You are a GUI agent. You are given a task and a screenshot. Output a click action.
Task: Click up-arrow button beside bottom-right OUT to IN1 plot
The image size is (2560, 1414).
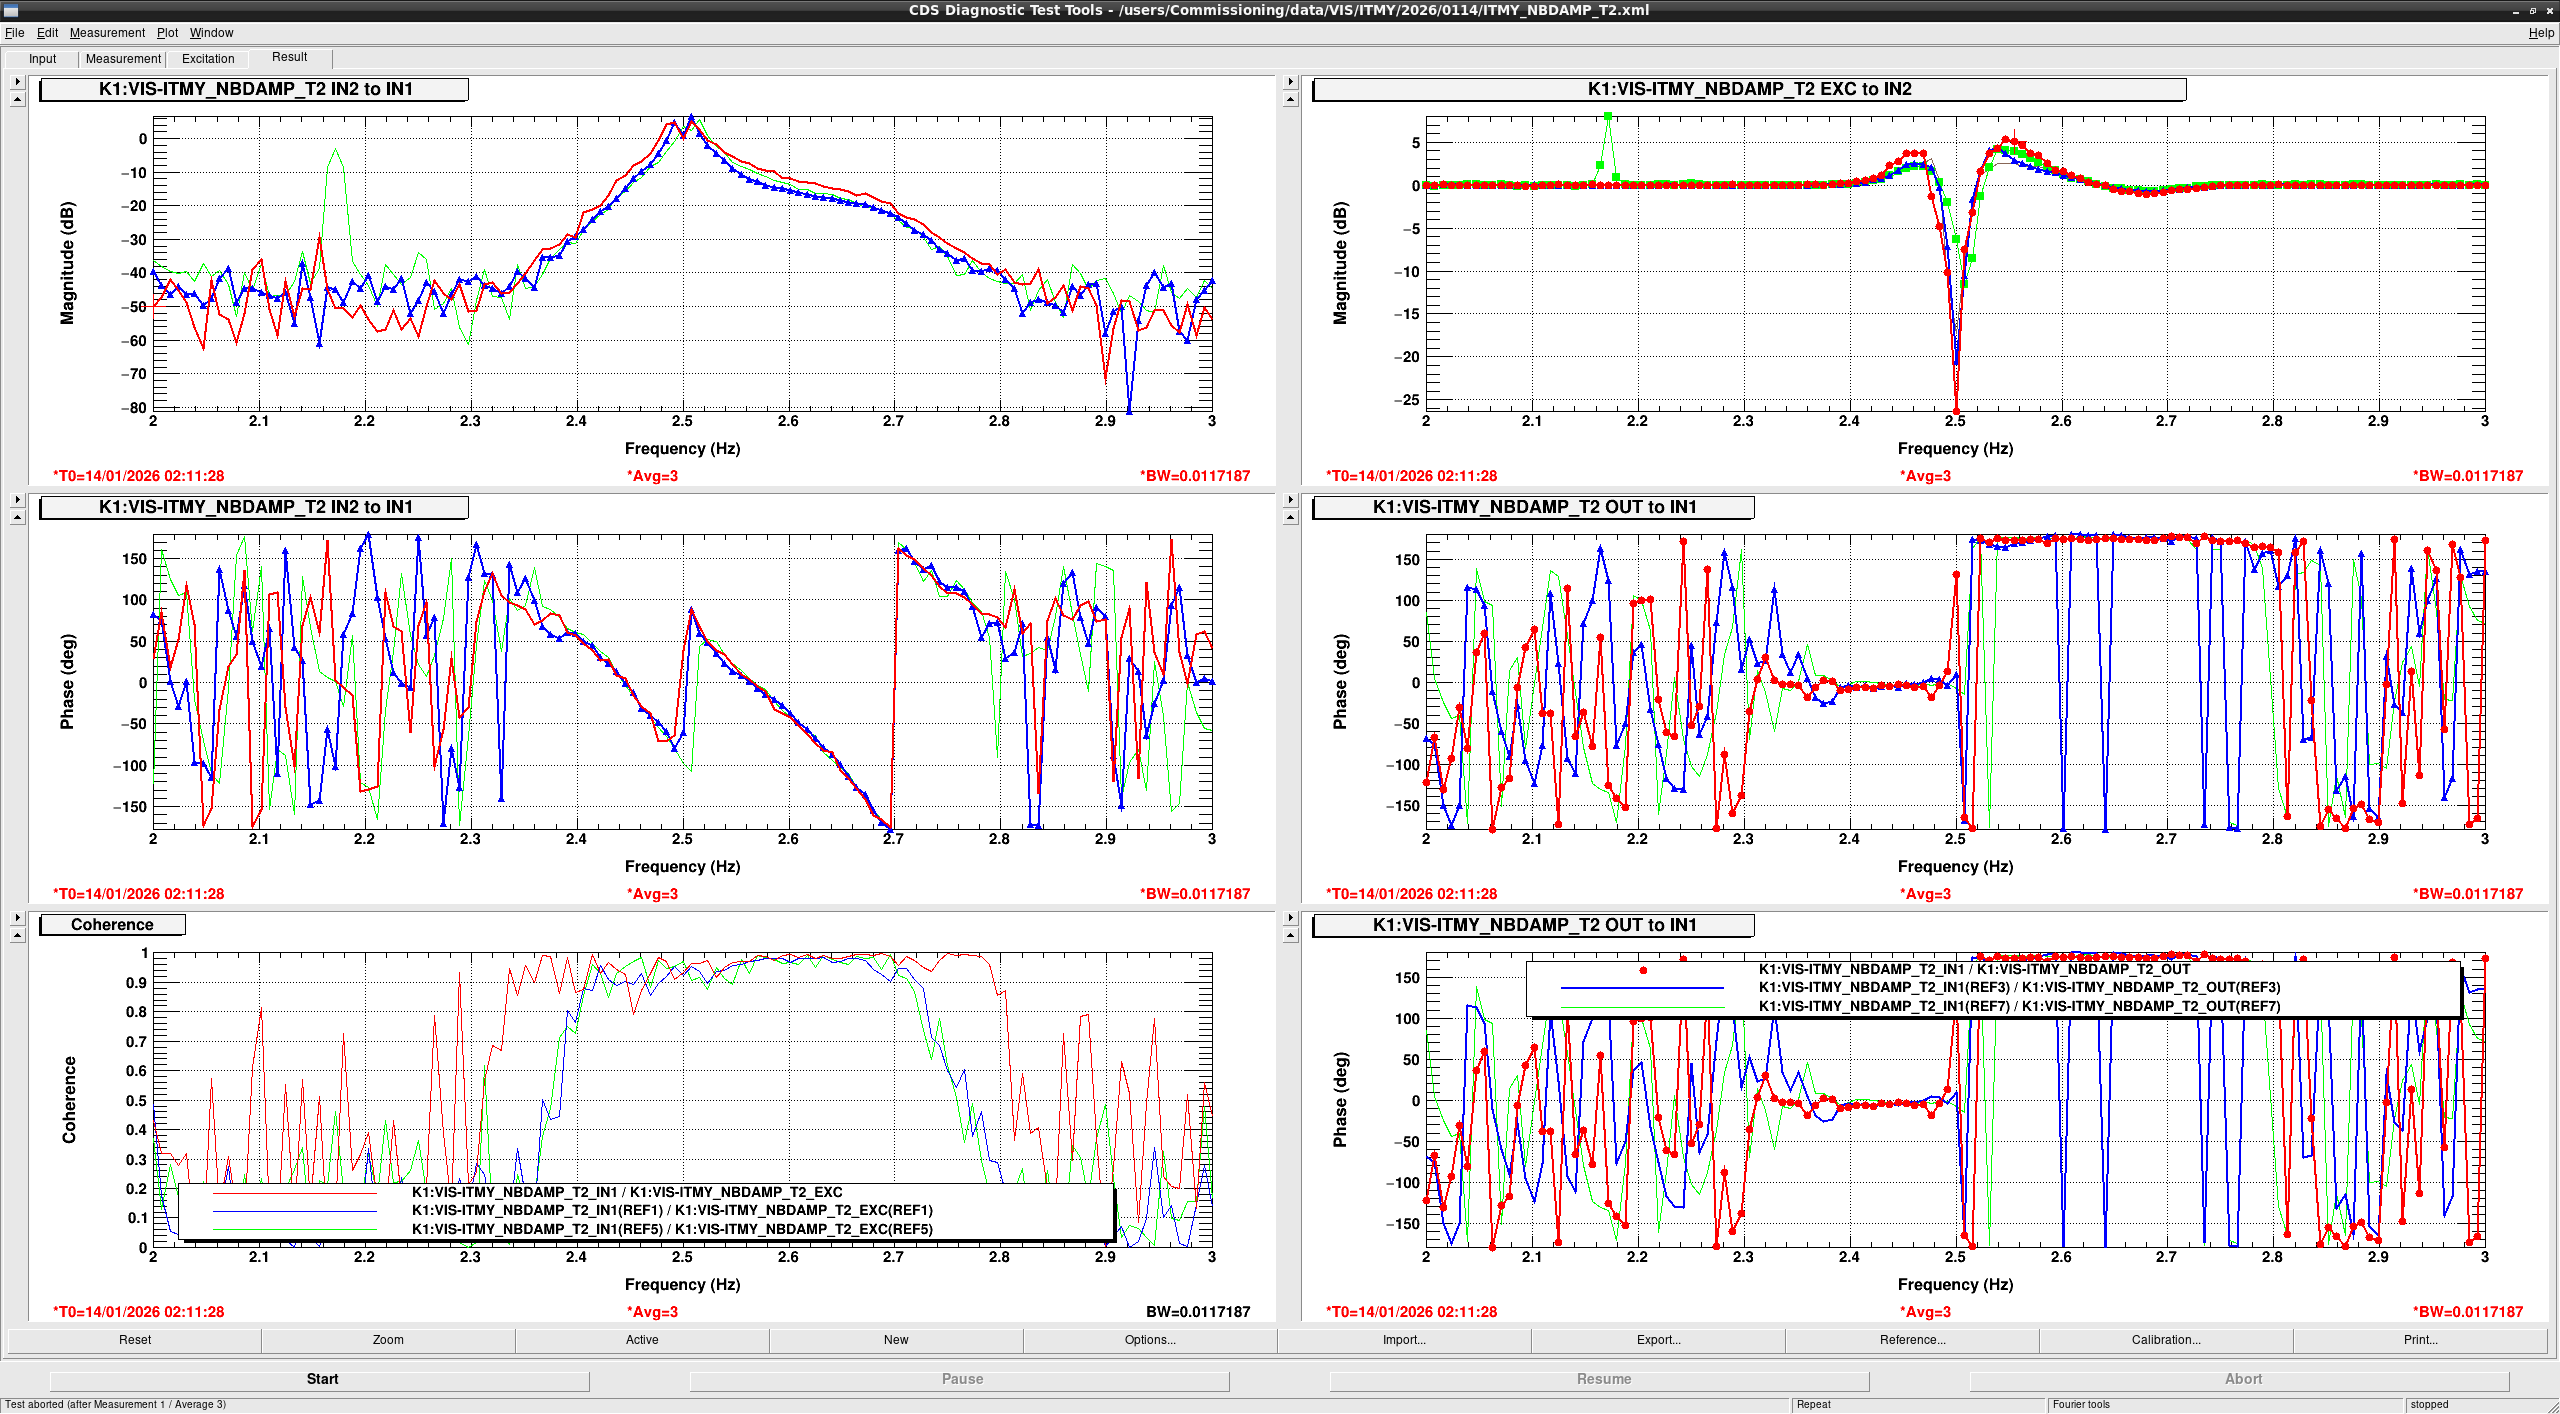[x=1290, y=935]
